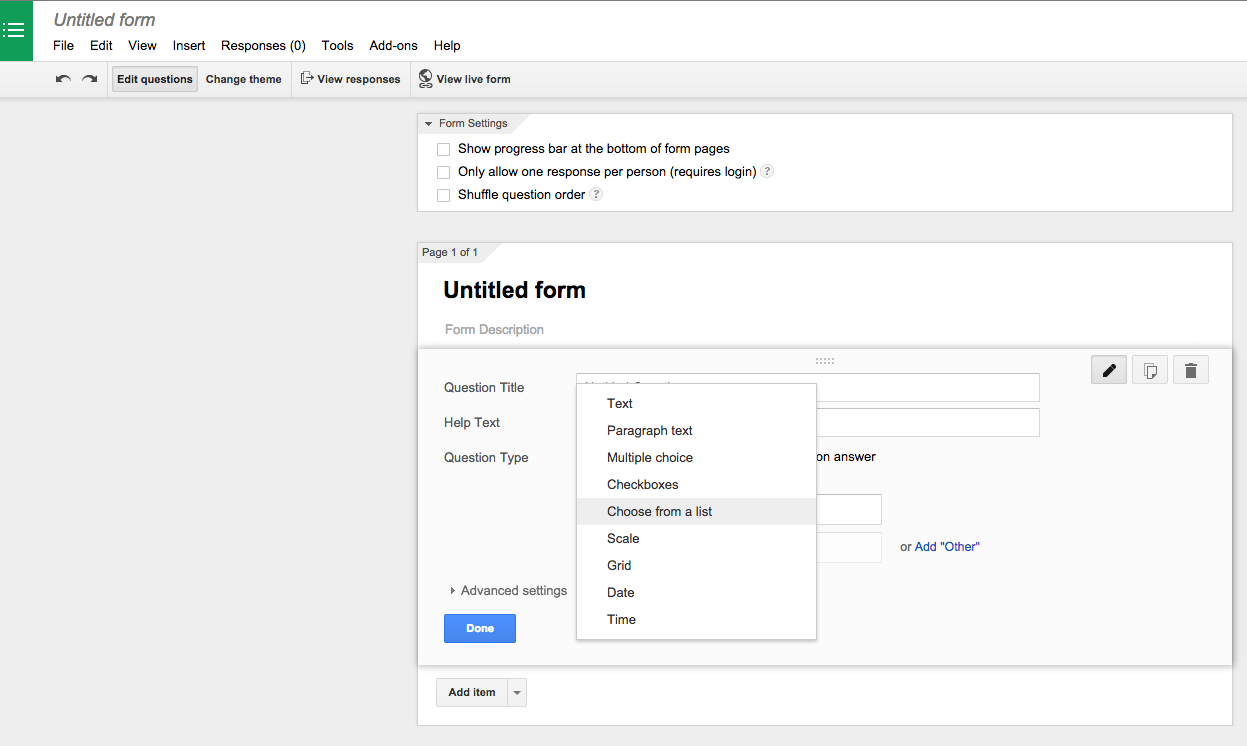This screenshot has width=1247, height=746.
Task: Delete the question with trash icon
Action: tap(1191, 370)
